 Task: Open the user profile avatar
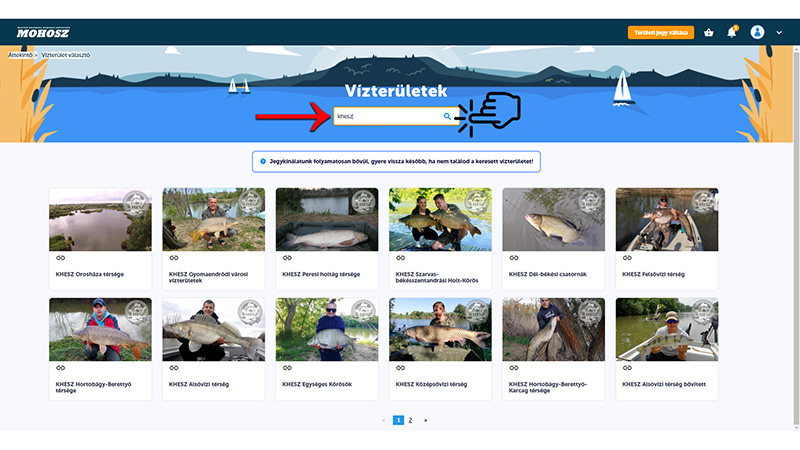[x=757, y=32]
